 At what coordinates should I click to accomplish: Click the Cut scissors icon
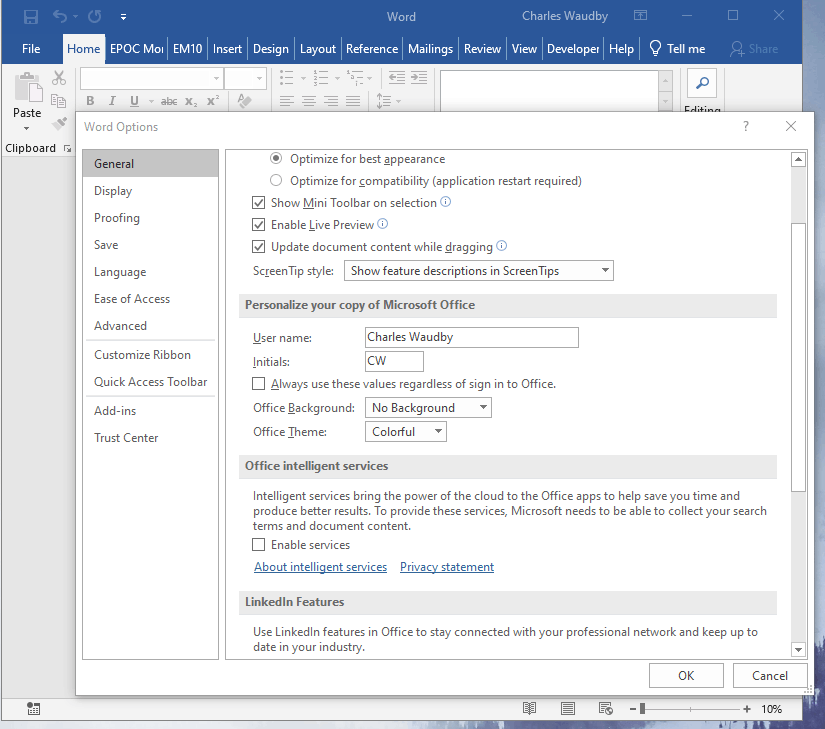(x=59, y=78)
